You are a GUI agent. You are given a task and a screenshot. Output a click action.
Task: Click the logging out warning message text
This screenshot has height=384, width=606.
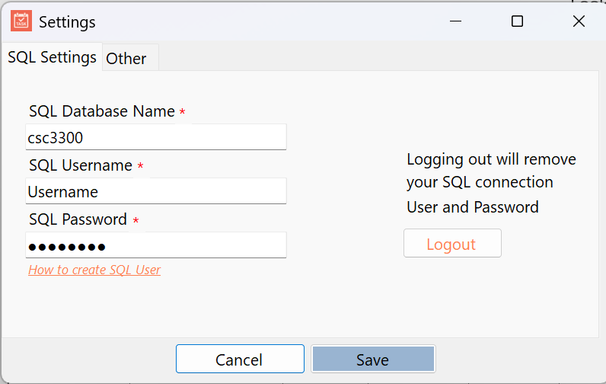pos(491,184)
